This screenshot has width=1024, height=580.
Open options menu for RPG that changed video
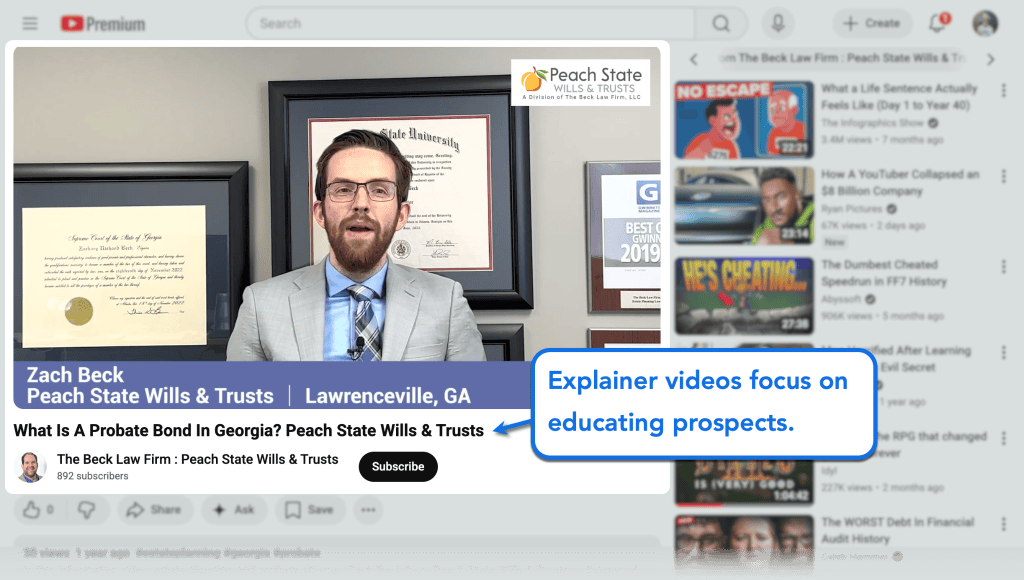[1004, 438]
